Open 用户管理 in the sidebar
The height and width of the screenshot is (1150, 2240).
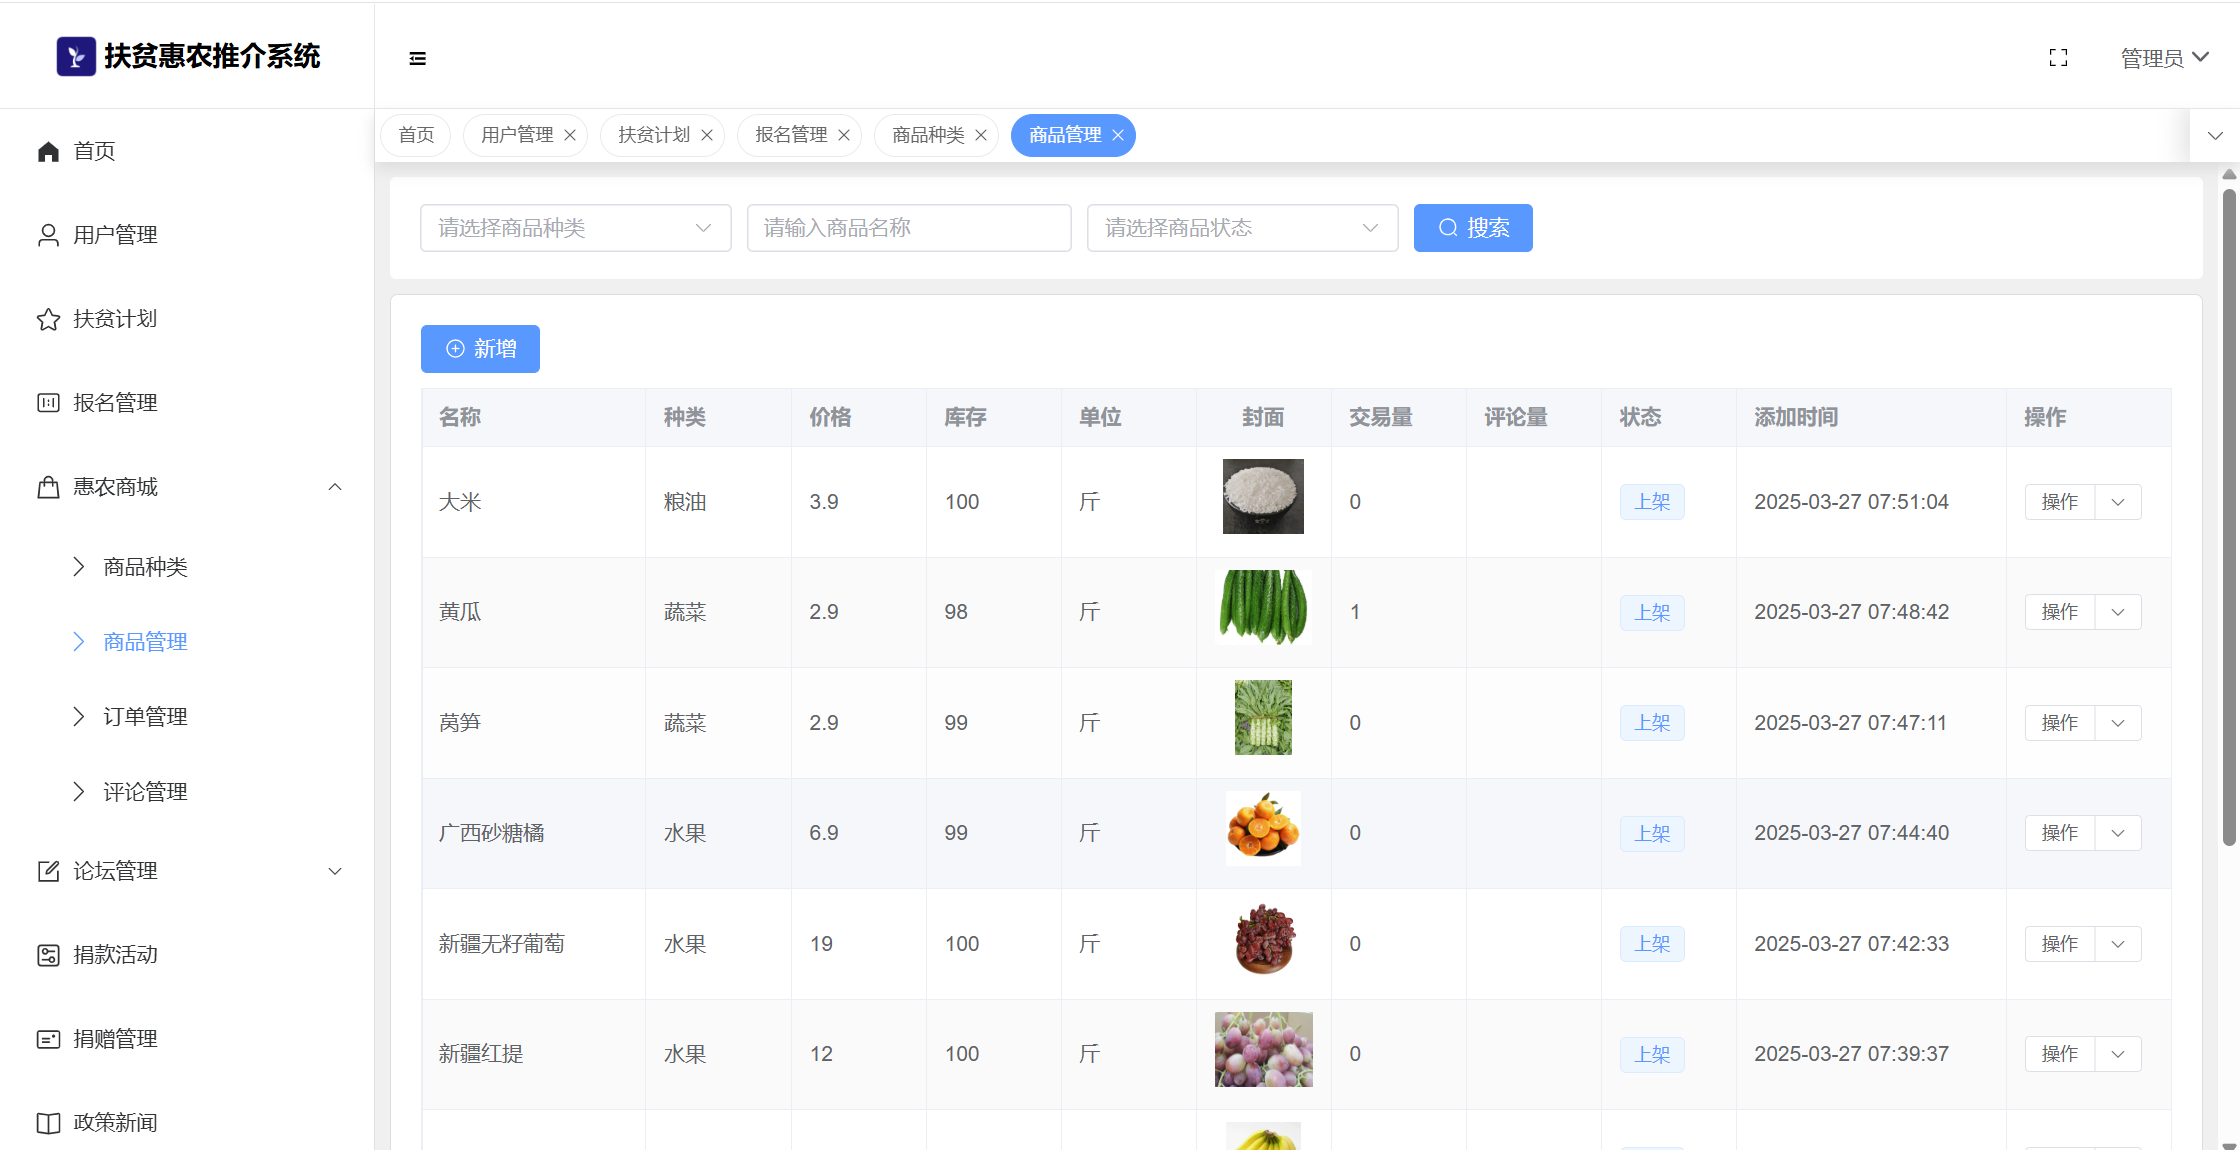coord(115,235)
